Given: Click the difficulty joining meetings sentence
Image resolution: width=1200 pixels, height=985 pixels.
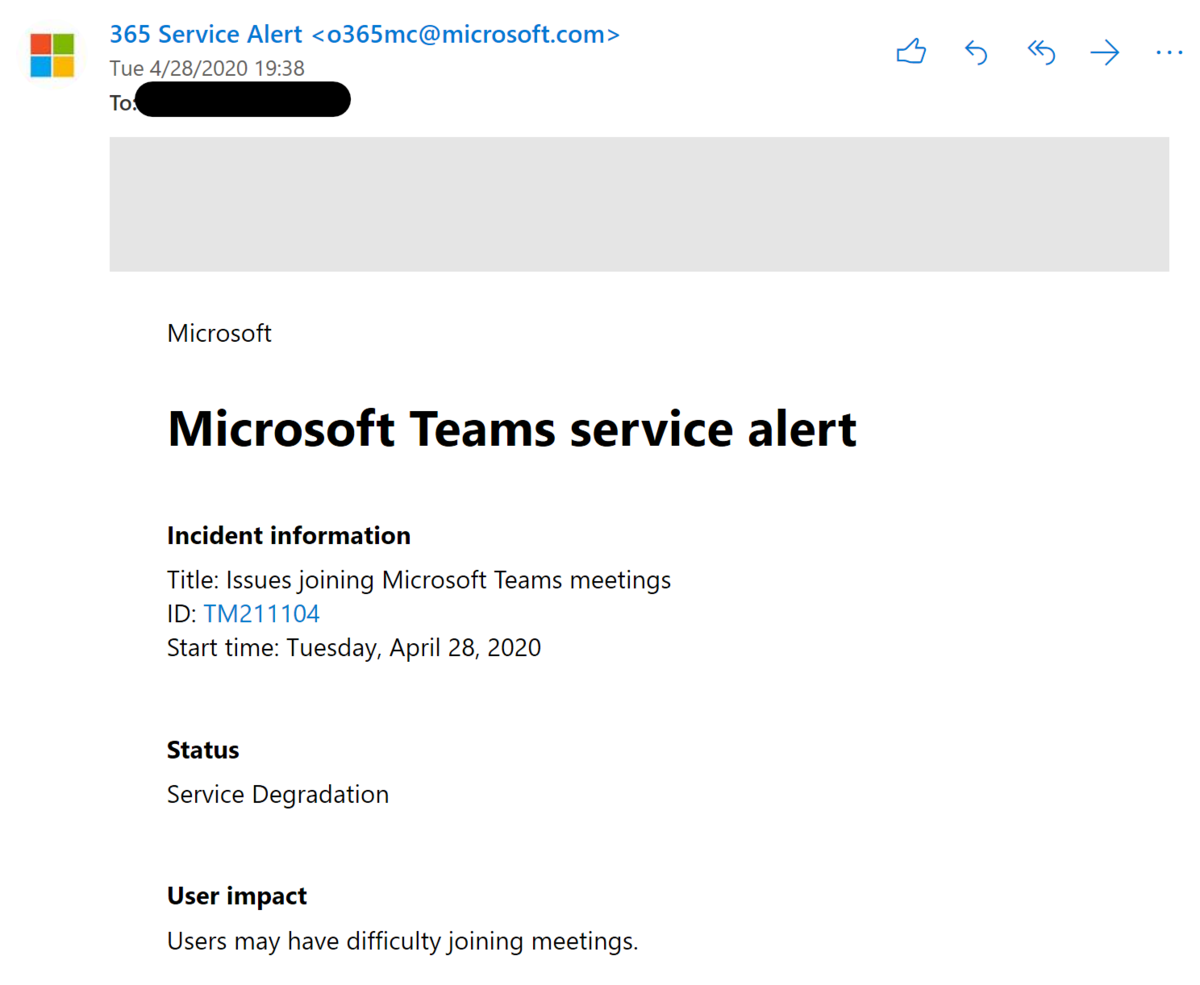Looking at the screenshot, I should point(402,941).
